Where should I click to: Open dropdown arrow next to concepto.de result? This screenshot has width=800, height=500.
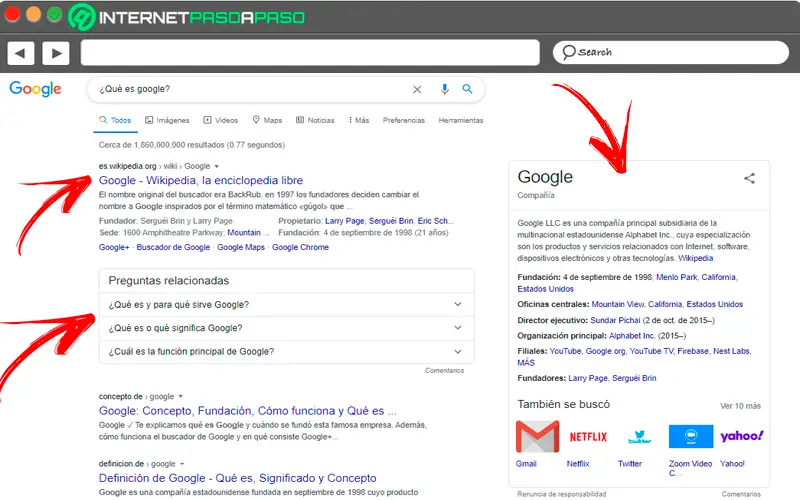tap(181, 396)
